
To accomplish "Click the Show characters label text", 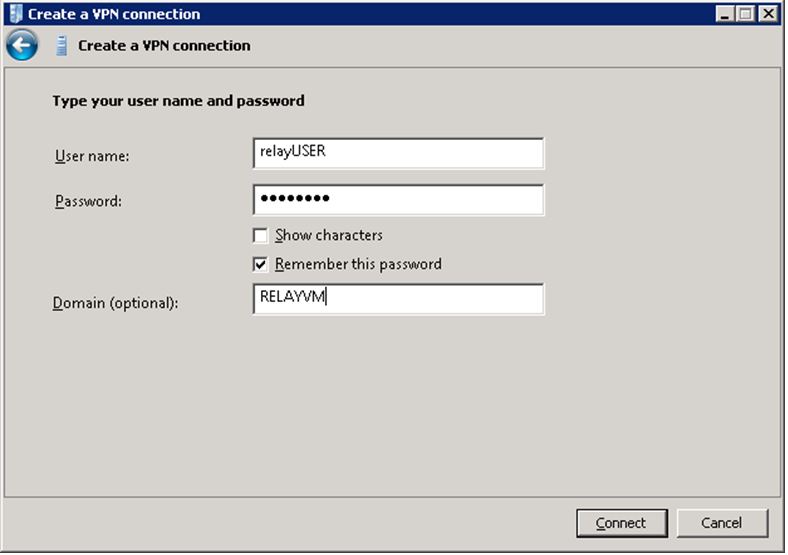I will pyautogui.click(x=329, y=235).
